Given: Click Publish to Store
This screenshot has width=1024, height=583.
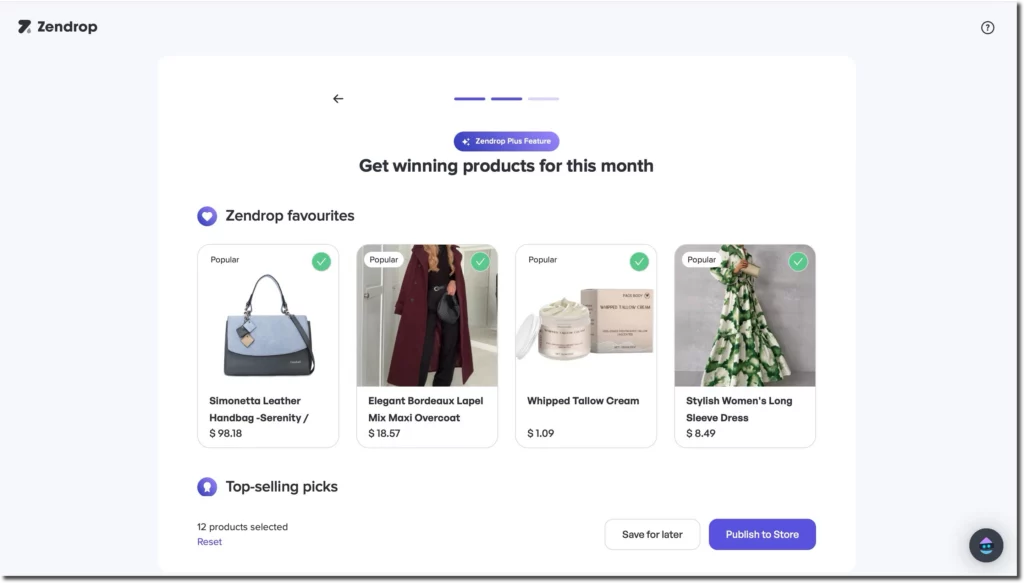Looking at the screenshot, I should (762, 534).
